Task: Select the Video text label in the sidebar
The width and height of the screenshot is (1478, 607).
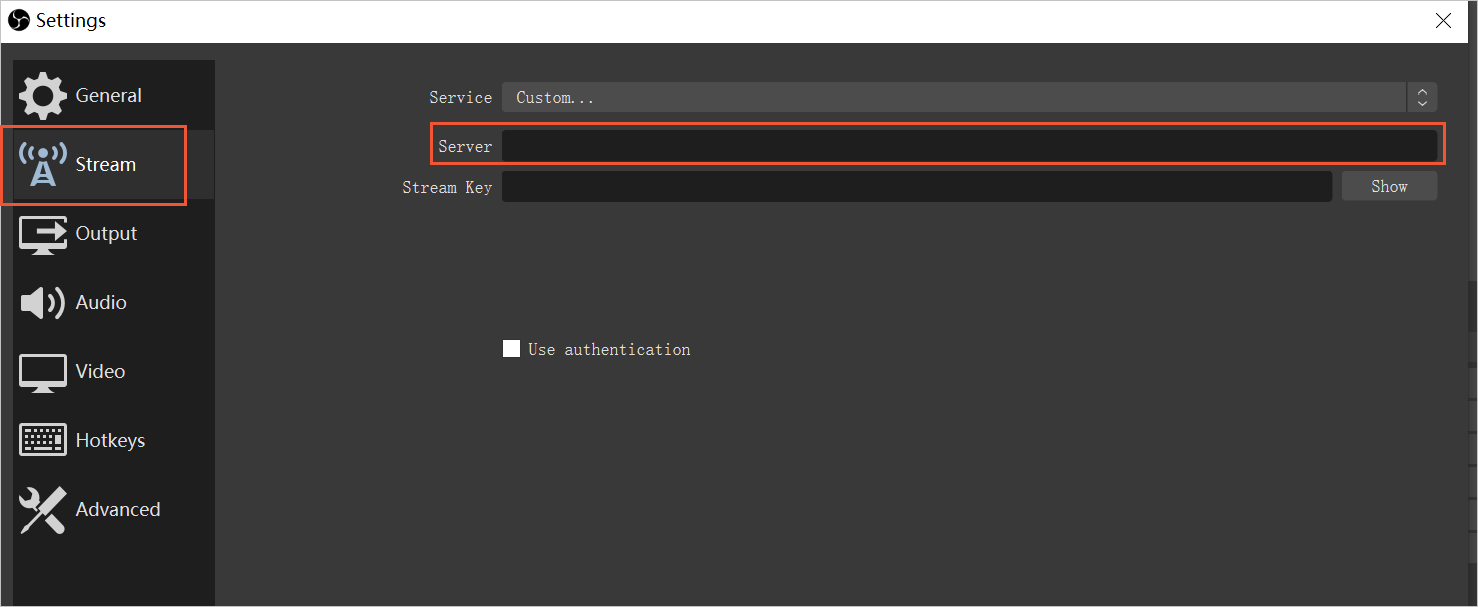Action: tap(100, 372)
